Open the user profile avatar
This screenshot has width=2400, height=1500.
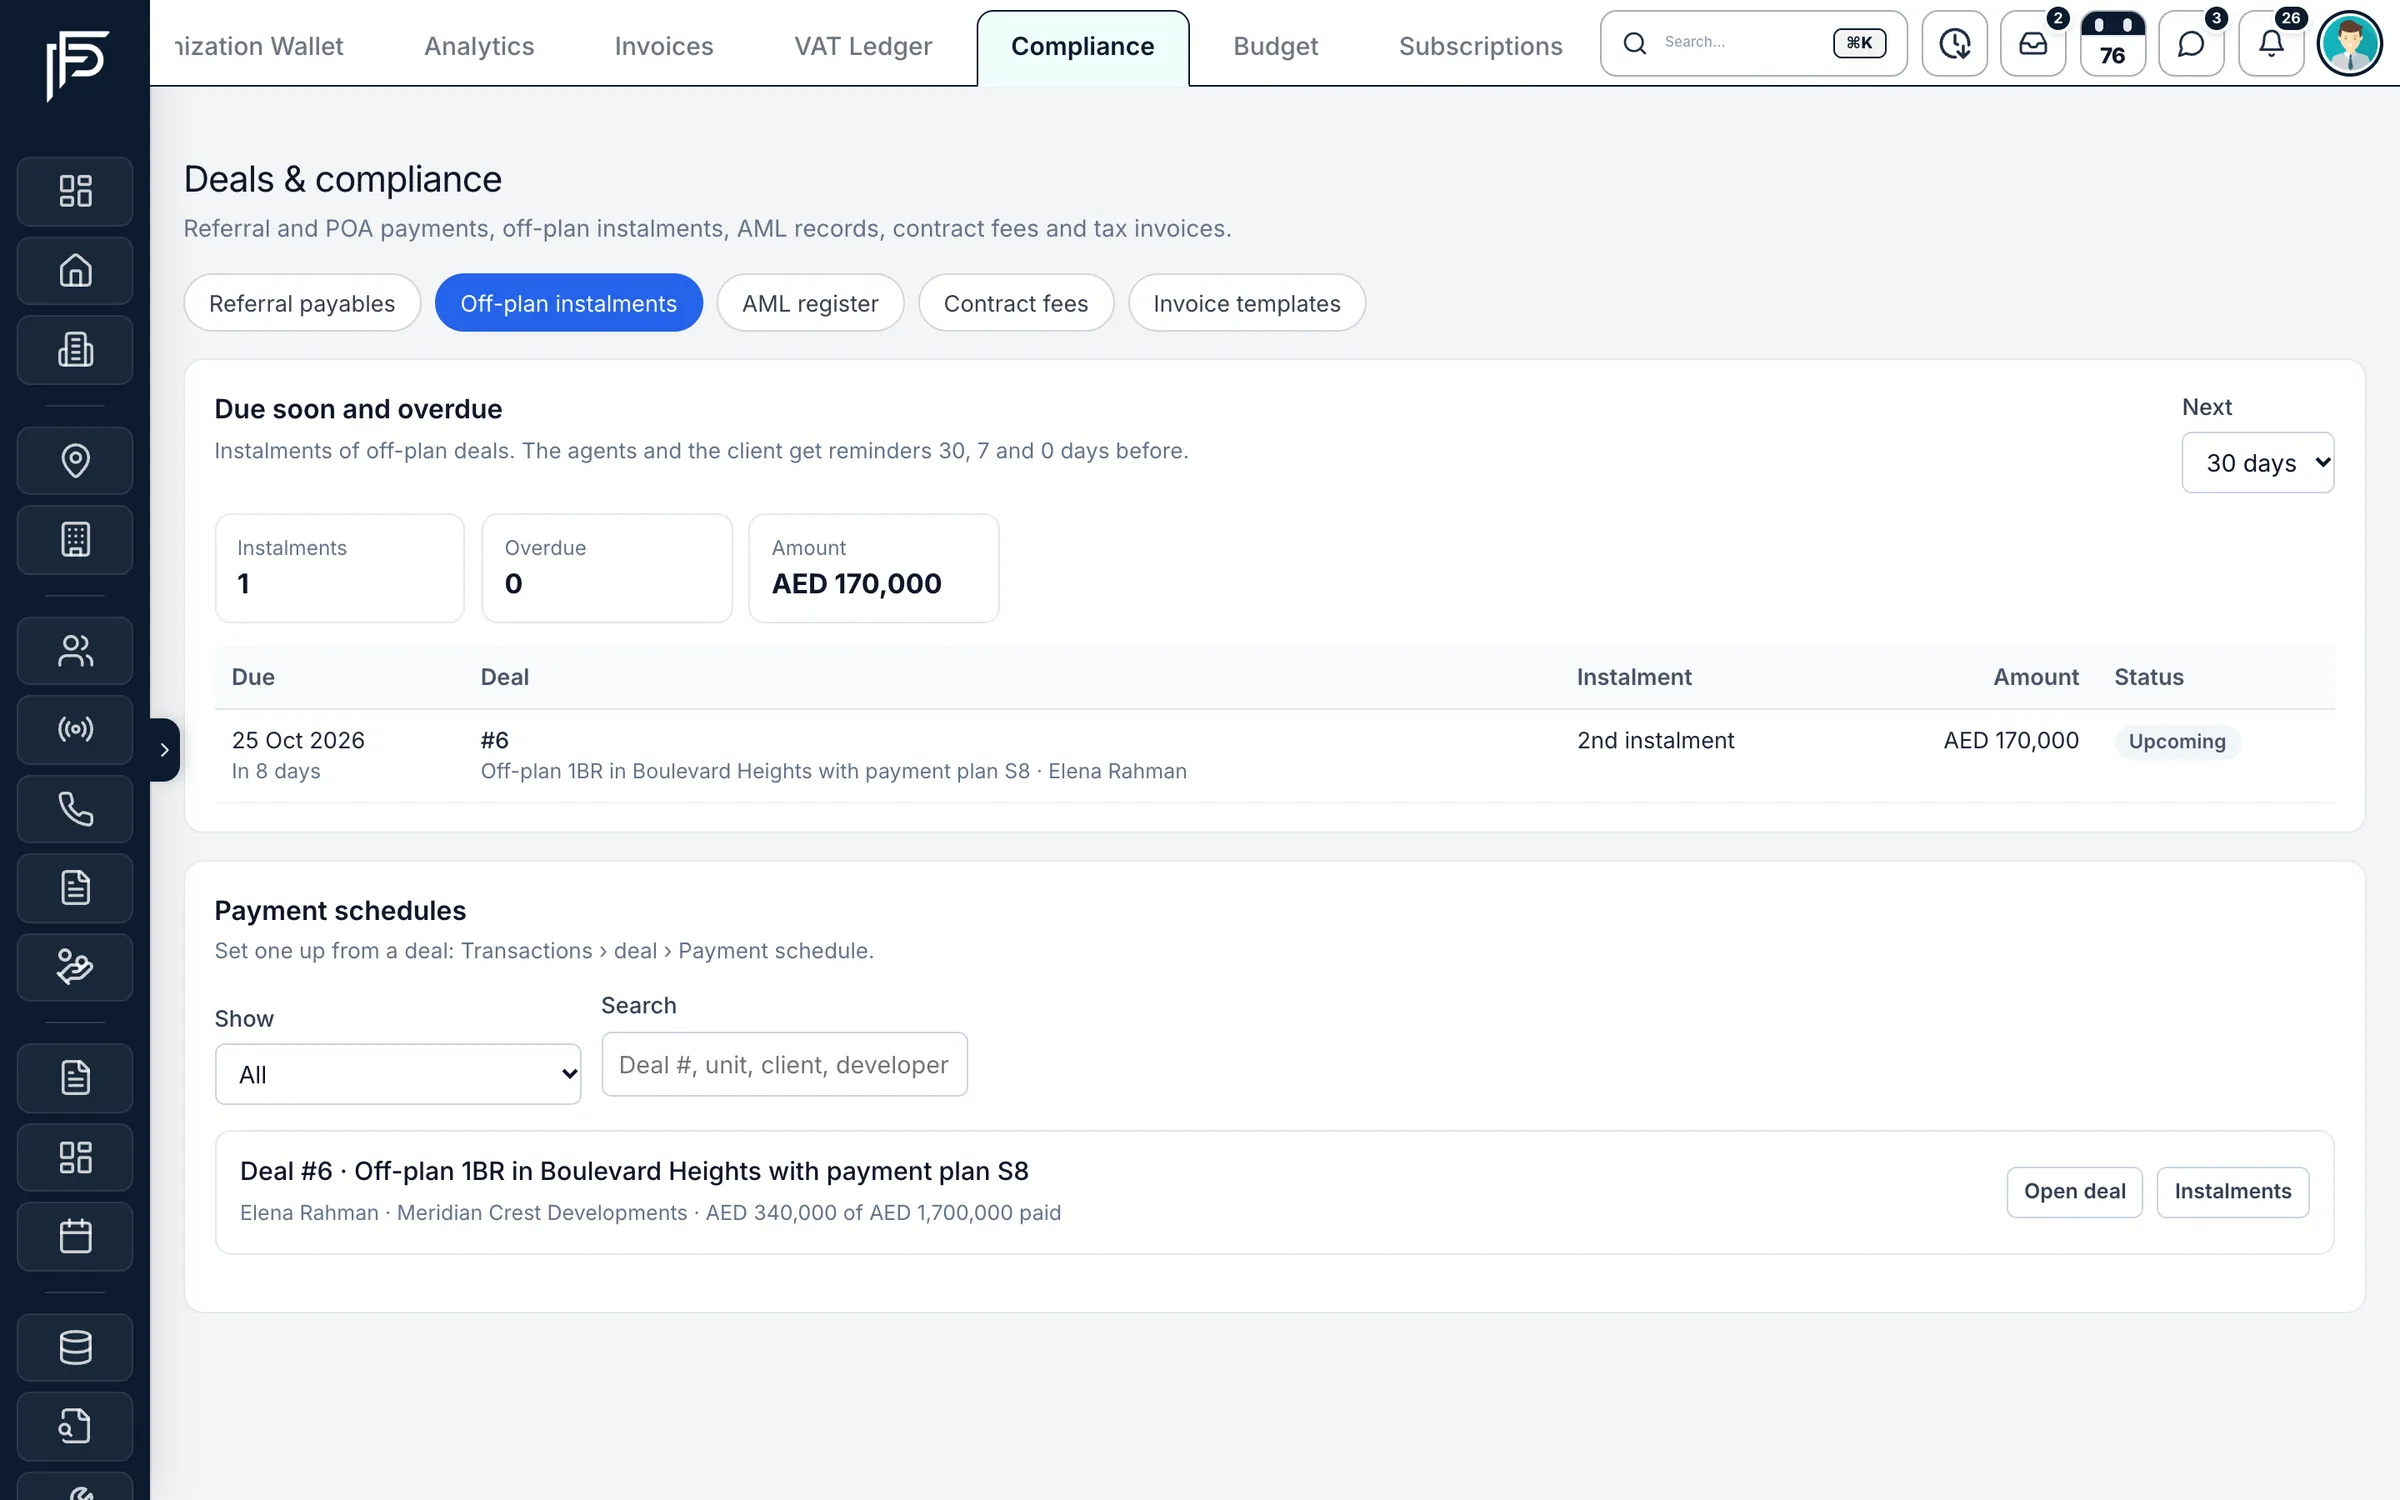coord(2350,44)
